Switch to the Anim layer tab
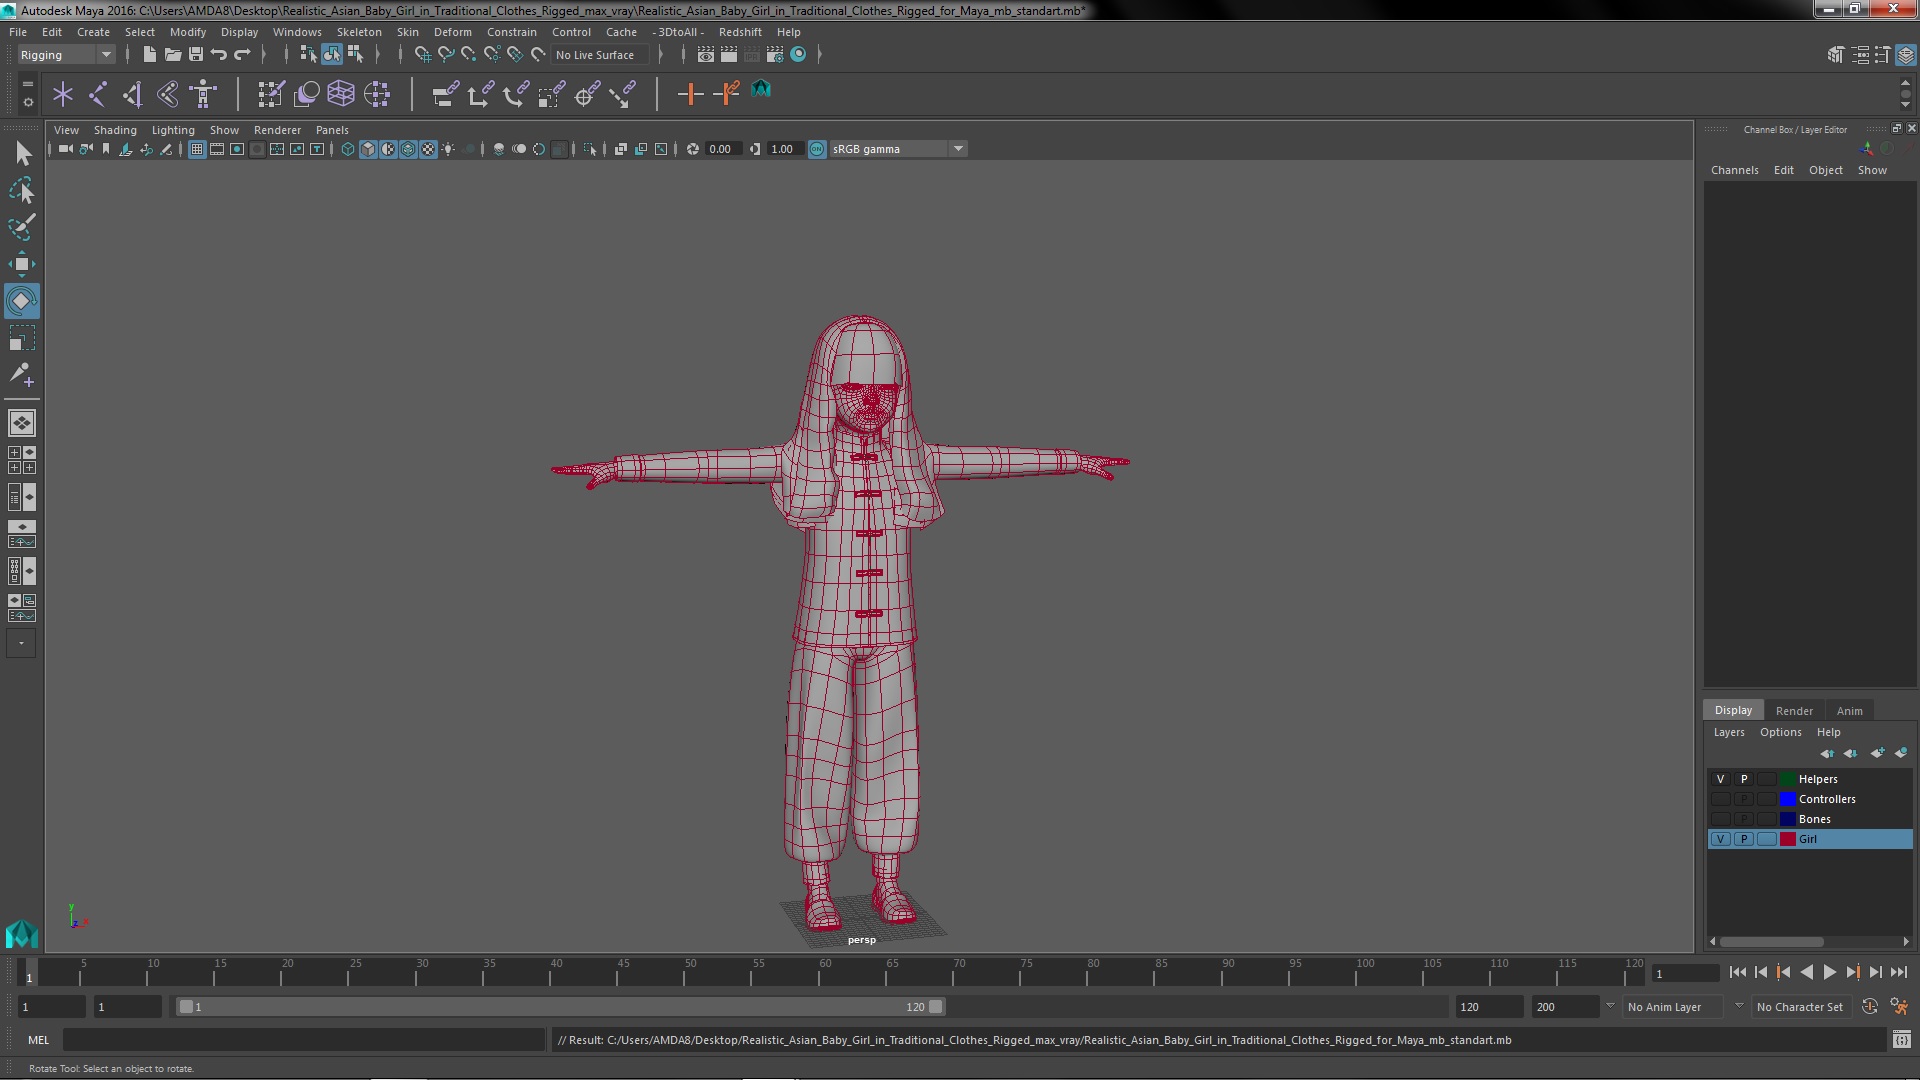This screenshot has width=1920, height=1080. pos(1849,711)
